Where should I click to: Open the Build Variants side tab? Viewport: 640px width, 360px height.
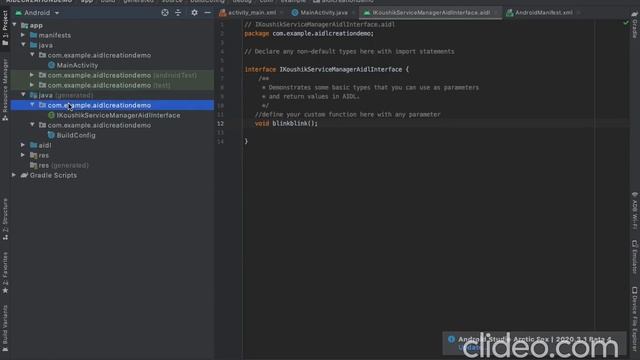(x=5, y=329)
